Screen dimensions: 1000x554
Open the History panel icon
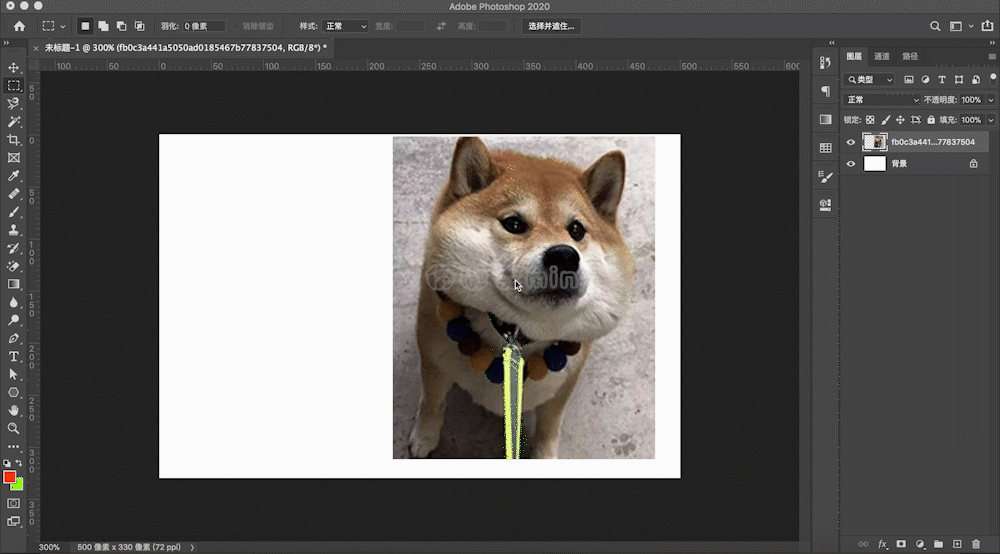[825, 62]
